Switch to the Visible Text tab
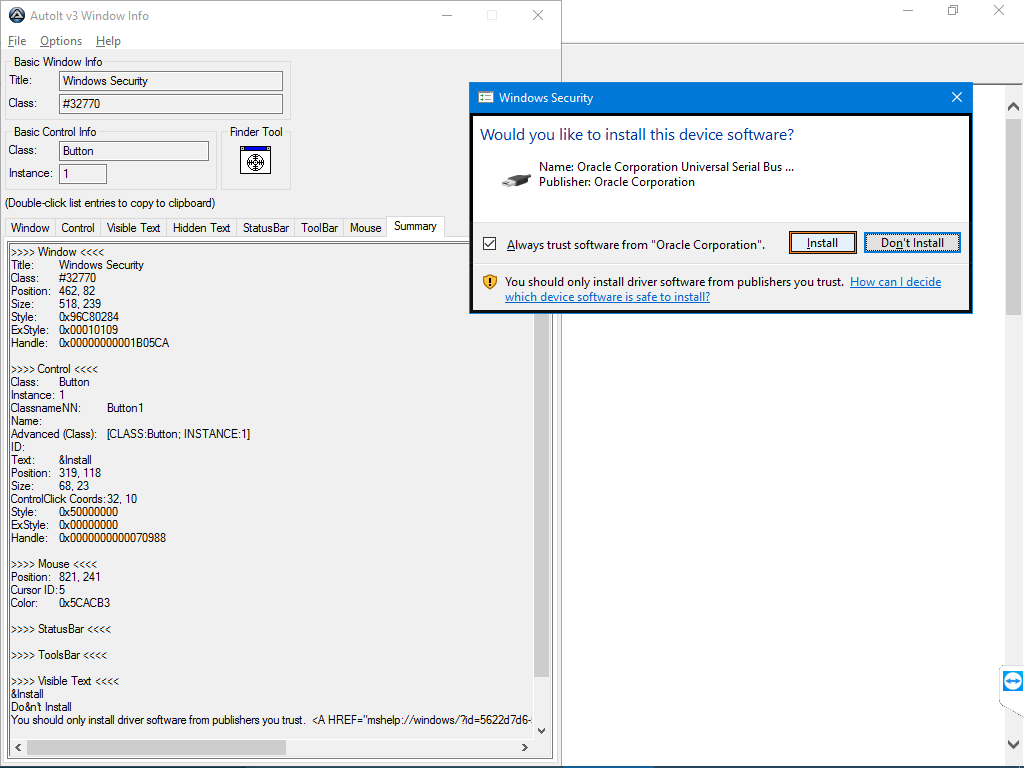This screenshot has width=1024, height=768. coord(133,228)
